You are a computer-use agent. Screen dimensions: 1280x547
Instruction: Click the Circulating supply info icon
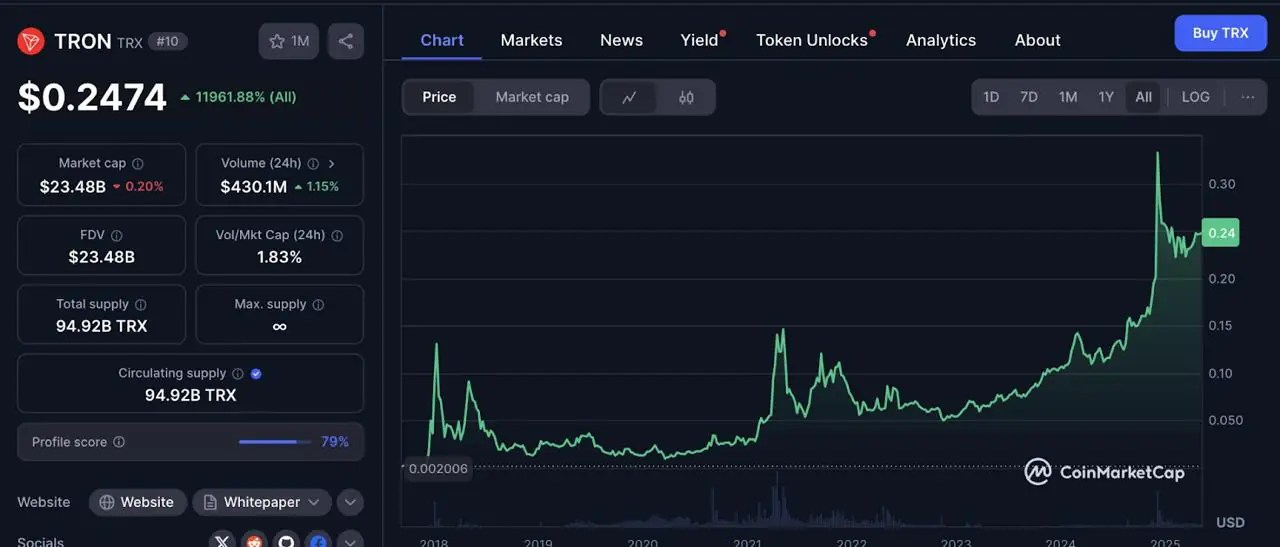click(x=237, y=374)
